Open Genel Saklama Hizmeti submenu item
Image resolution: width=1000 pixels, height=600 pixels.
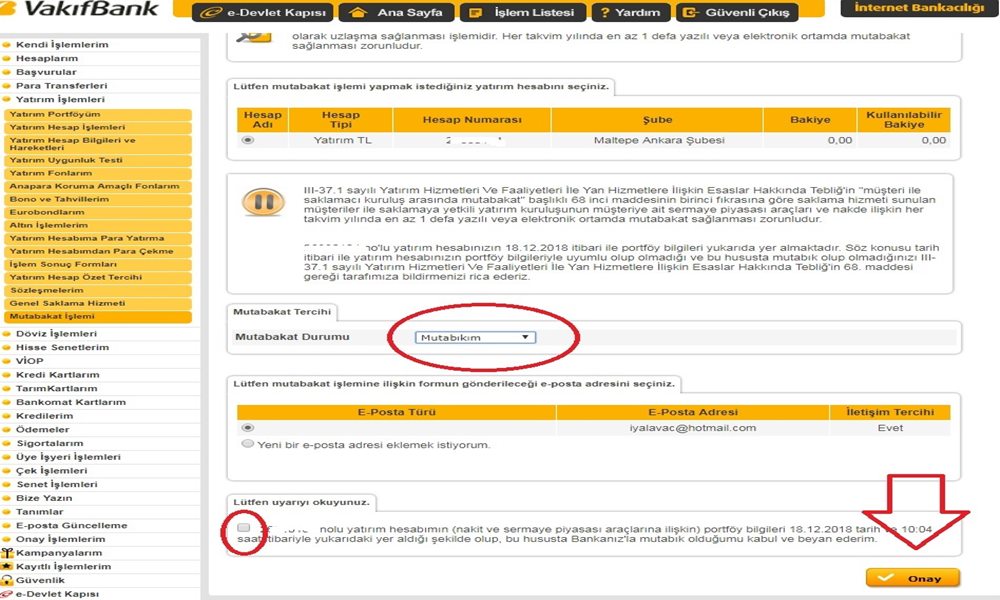[x=98, y=304]
